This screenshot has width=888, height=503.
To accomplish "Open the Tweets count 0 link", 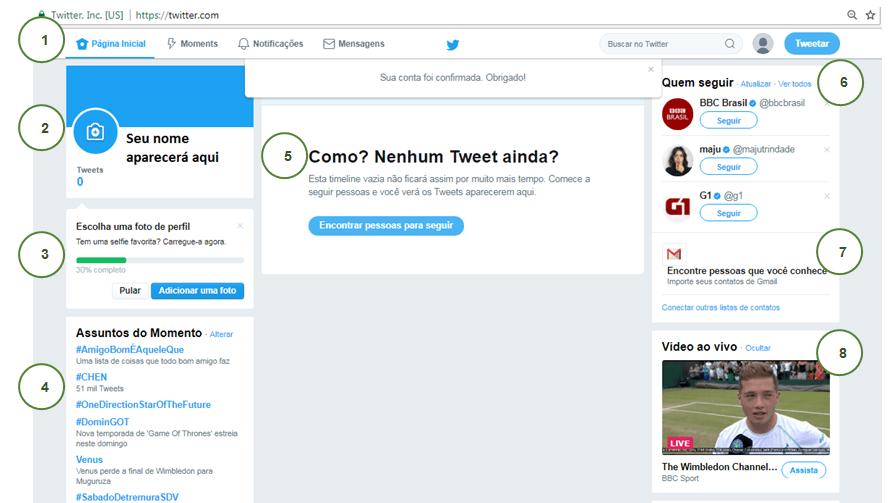I will pyautogui.click(x=80, y=181).
